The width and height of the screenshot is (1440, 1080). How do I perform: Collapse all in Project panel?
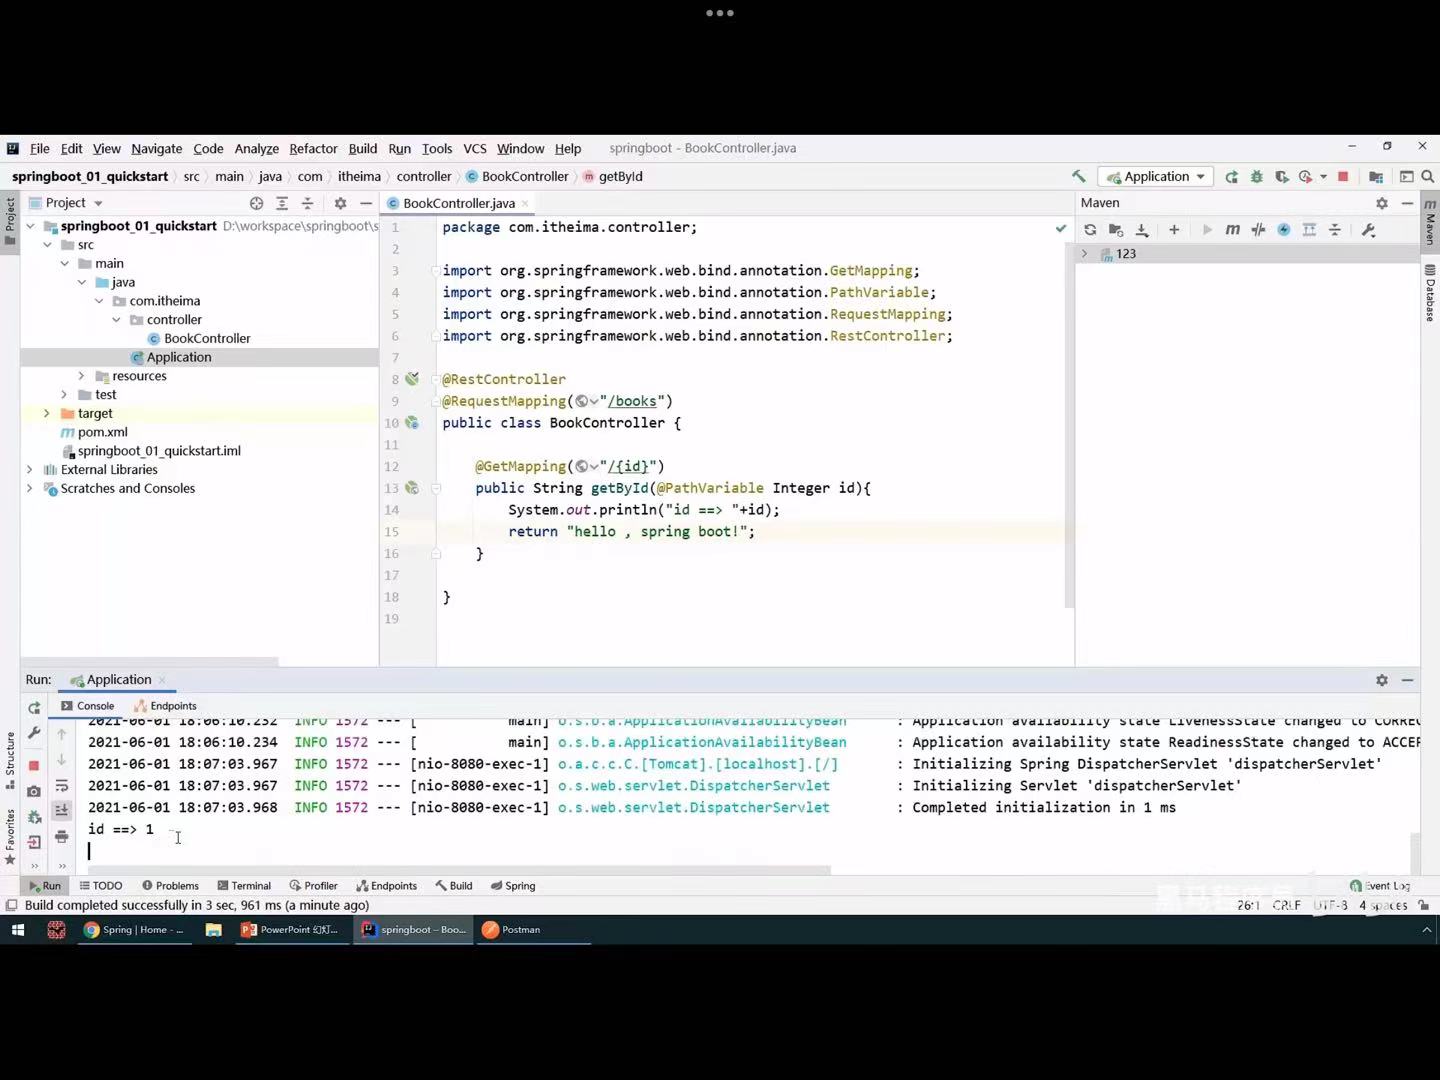(x=307, y=203)
